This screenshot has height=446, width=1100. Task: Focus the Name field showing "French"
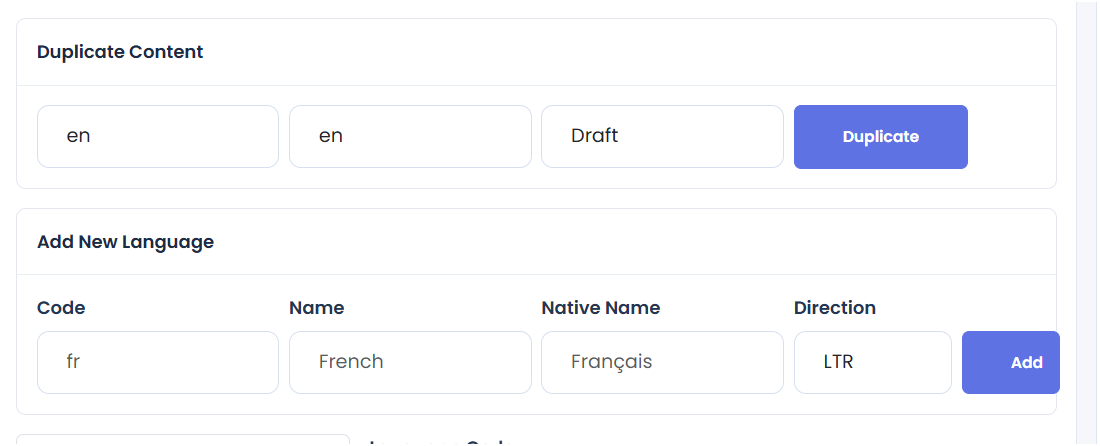[410, 363]
